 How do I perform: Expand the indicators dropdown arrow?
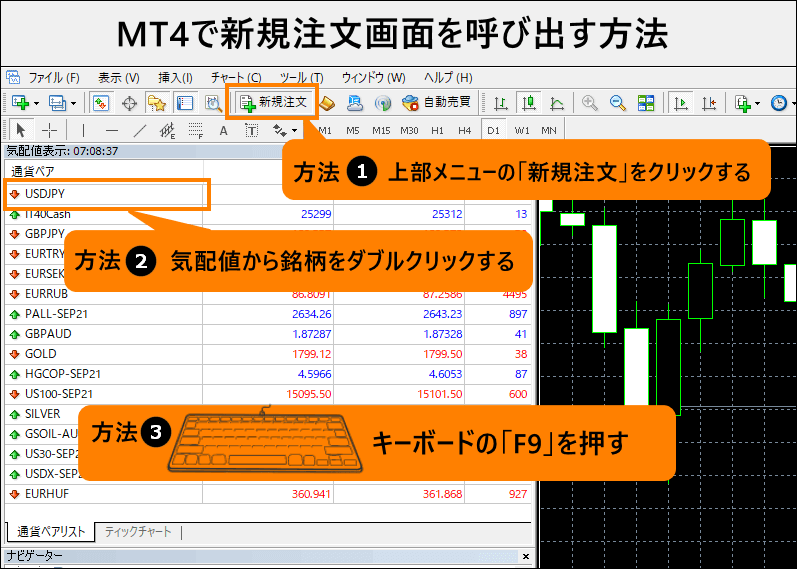(x=758, y=104)
